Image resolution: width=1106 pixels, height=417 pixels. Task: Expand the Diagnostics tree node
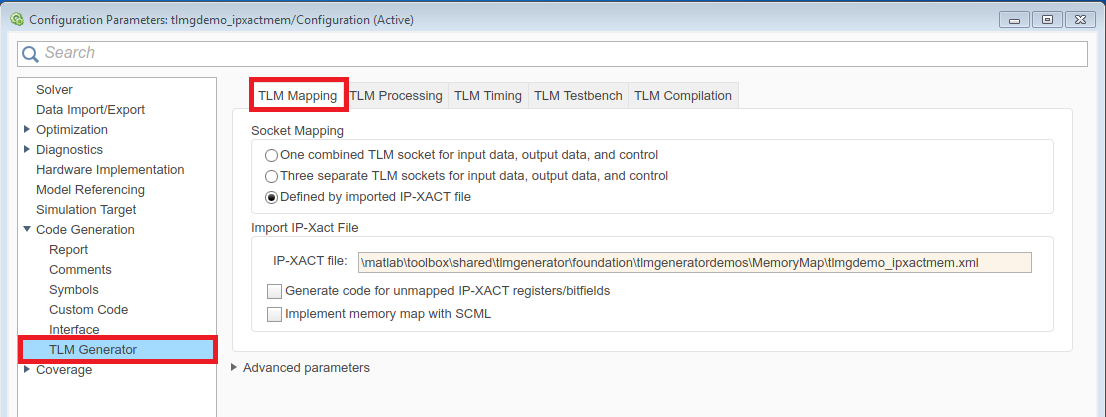click(27, 150)
